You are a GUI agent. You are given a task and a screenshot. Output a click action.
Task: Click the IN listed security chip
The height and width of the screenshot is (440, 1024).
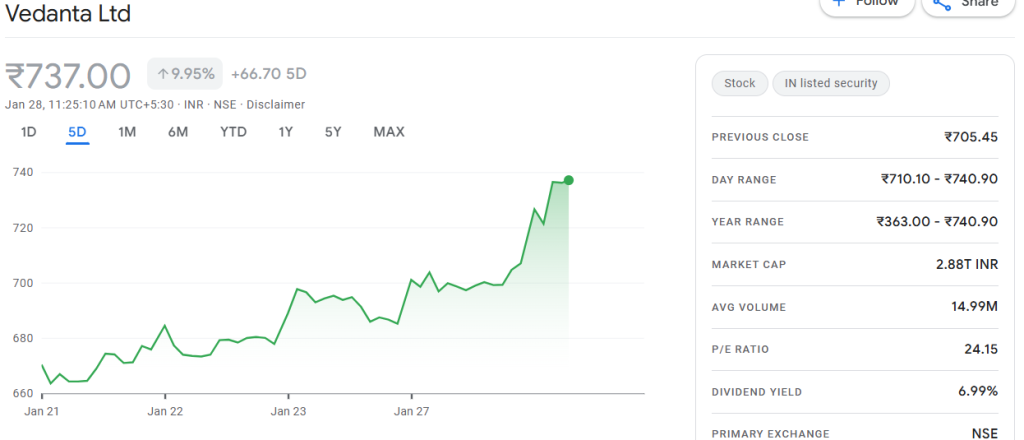point(831,84)
